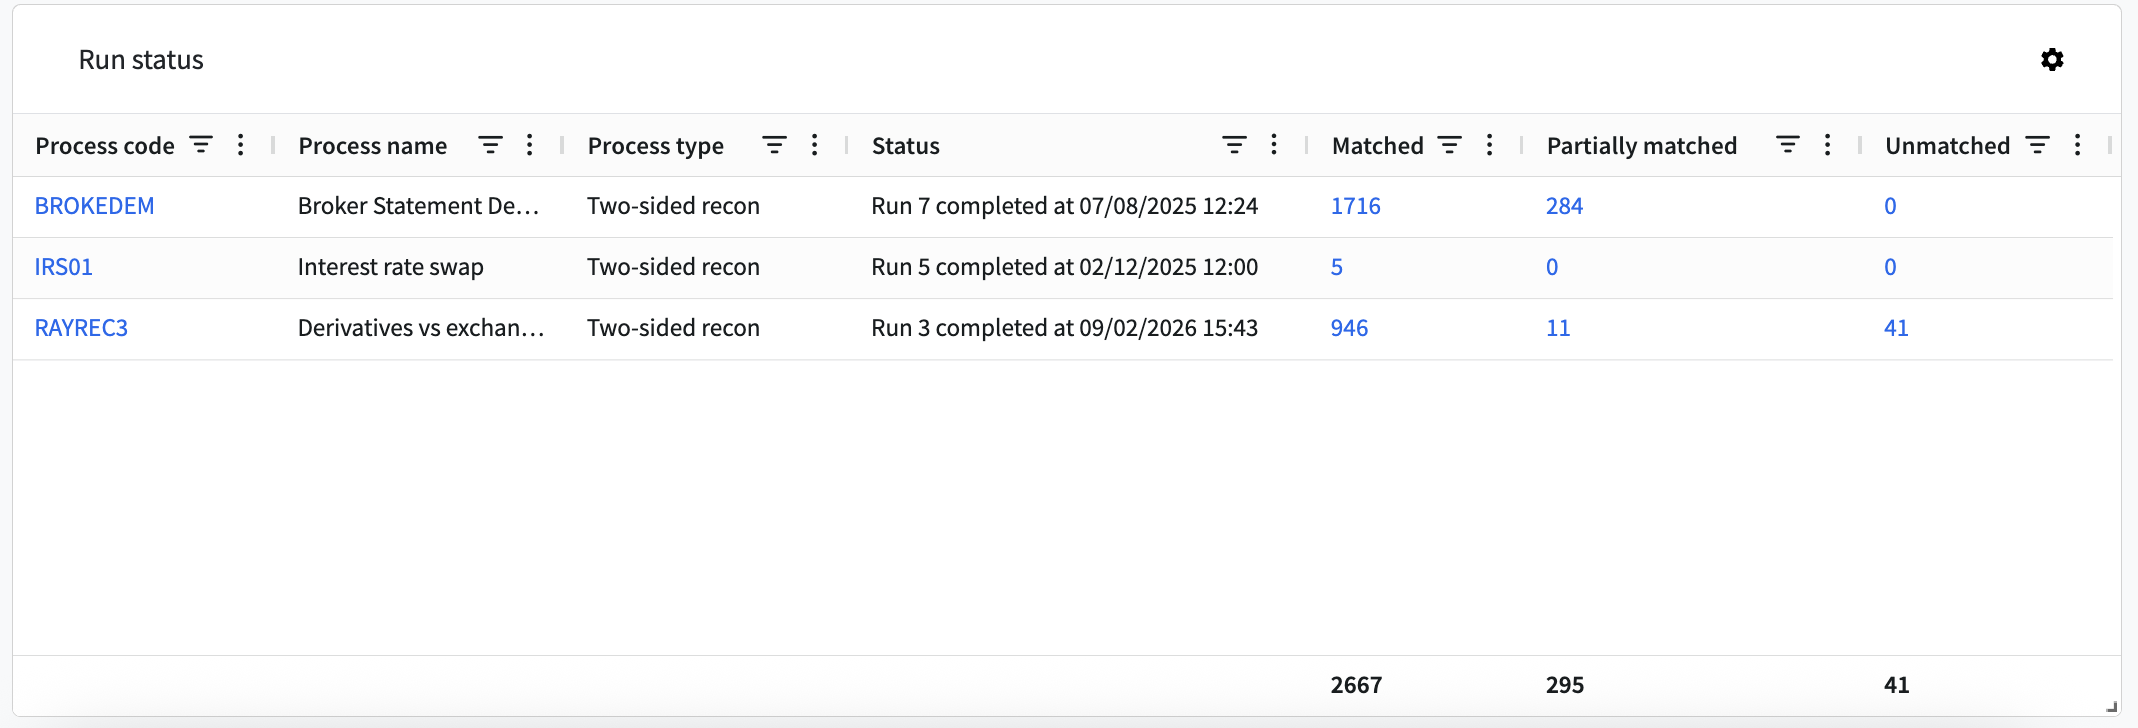Viewport: 2138px width, 728px height.
Task: Select RAYREC3 row Two-sided recon cell
Action: coord(673,328)
